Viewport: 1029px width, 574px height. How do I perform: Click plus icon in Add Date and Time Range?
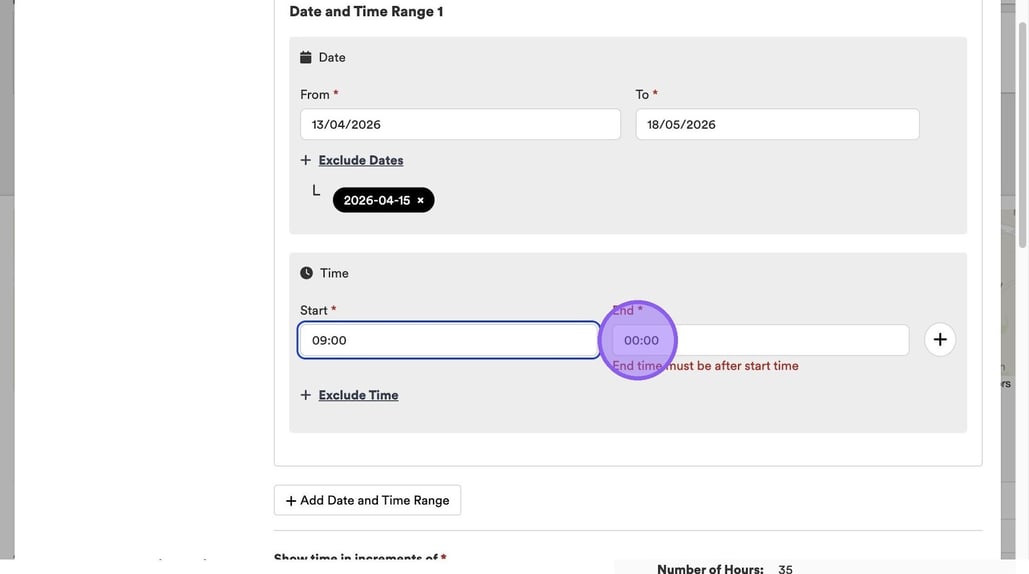click(x=291, y=500)
